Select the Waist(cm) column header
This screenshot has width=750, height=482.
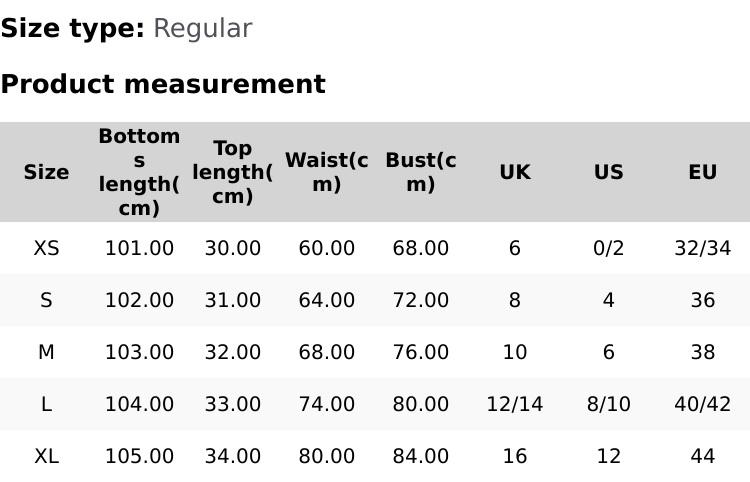pos(326,172)
